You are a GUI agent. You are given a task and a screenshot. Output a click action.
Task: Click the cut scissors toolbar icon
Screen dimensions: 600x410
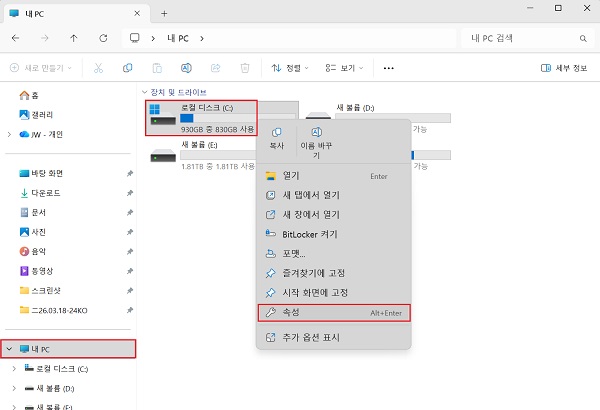coord(98,68)
